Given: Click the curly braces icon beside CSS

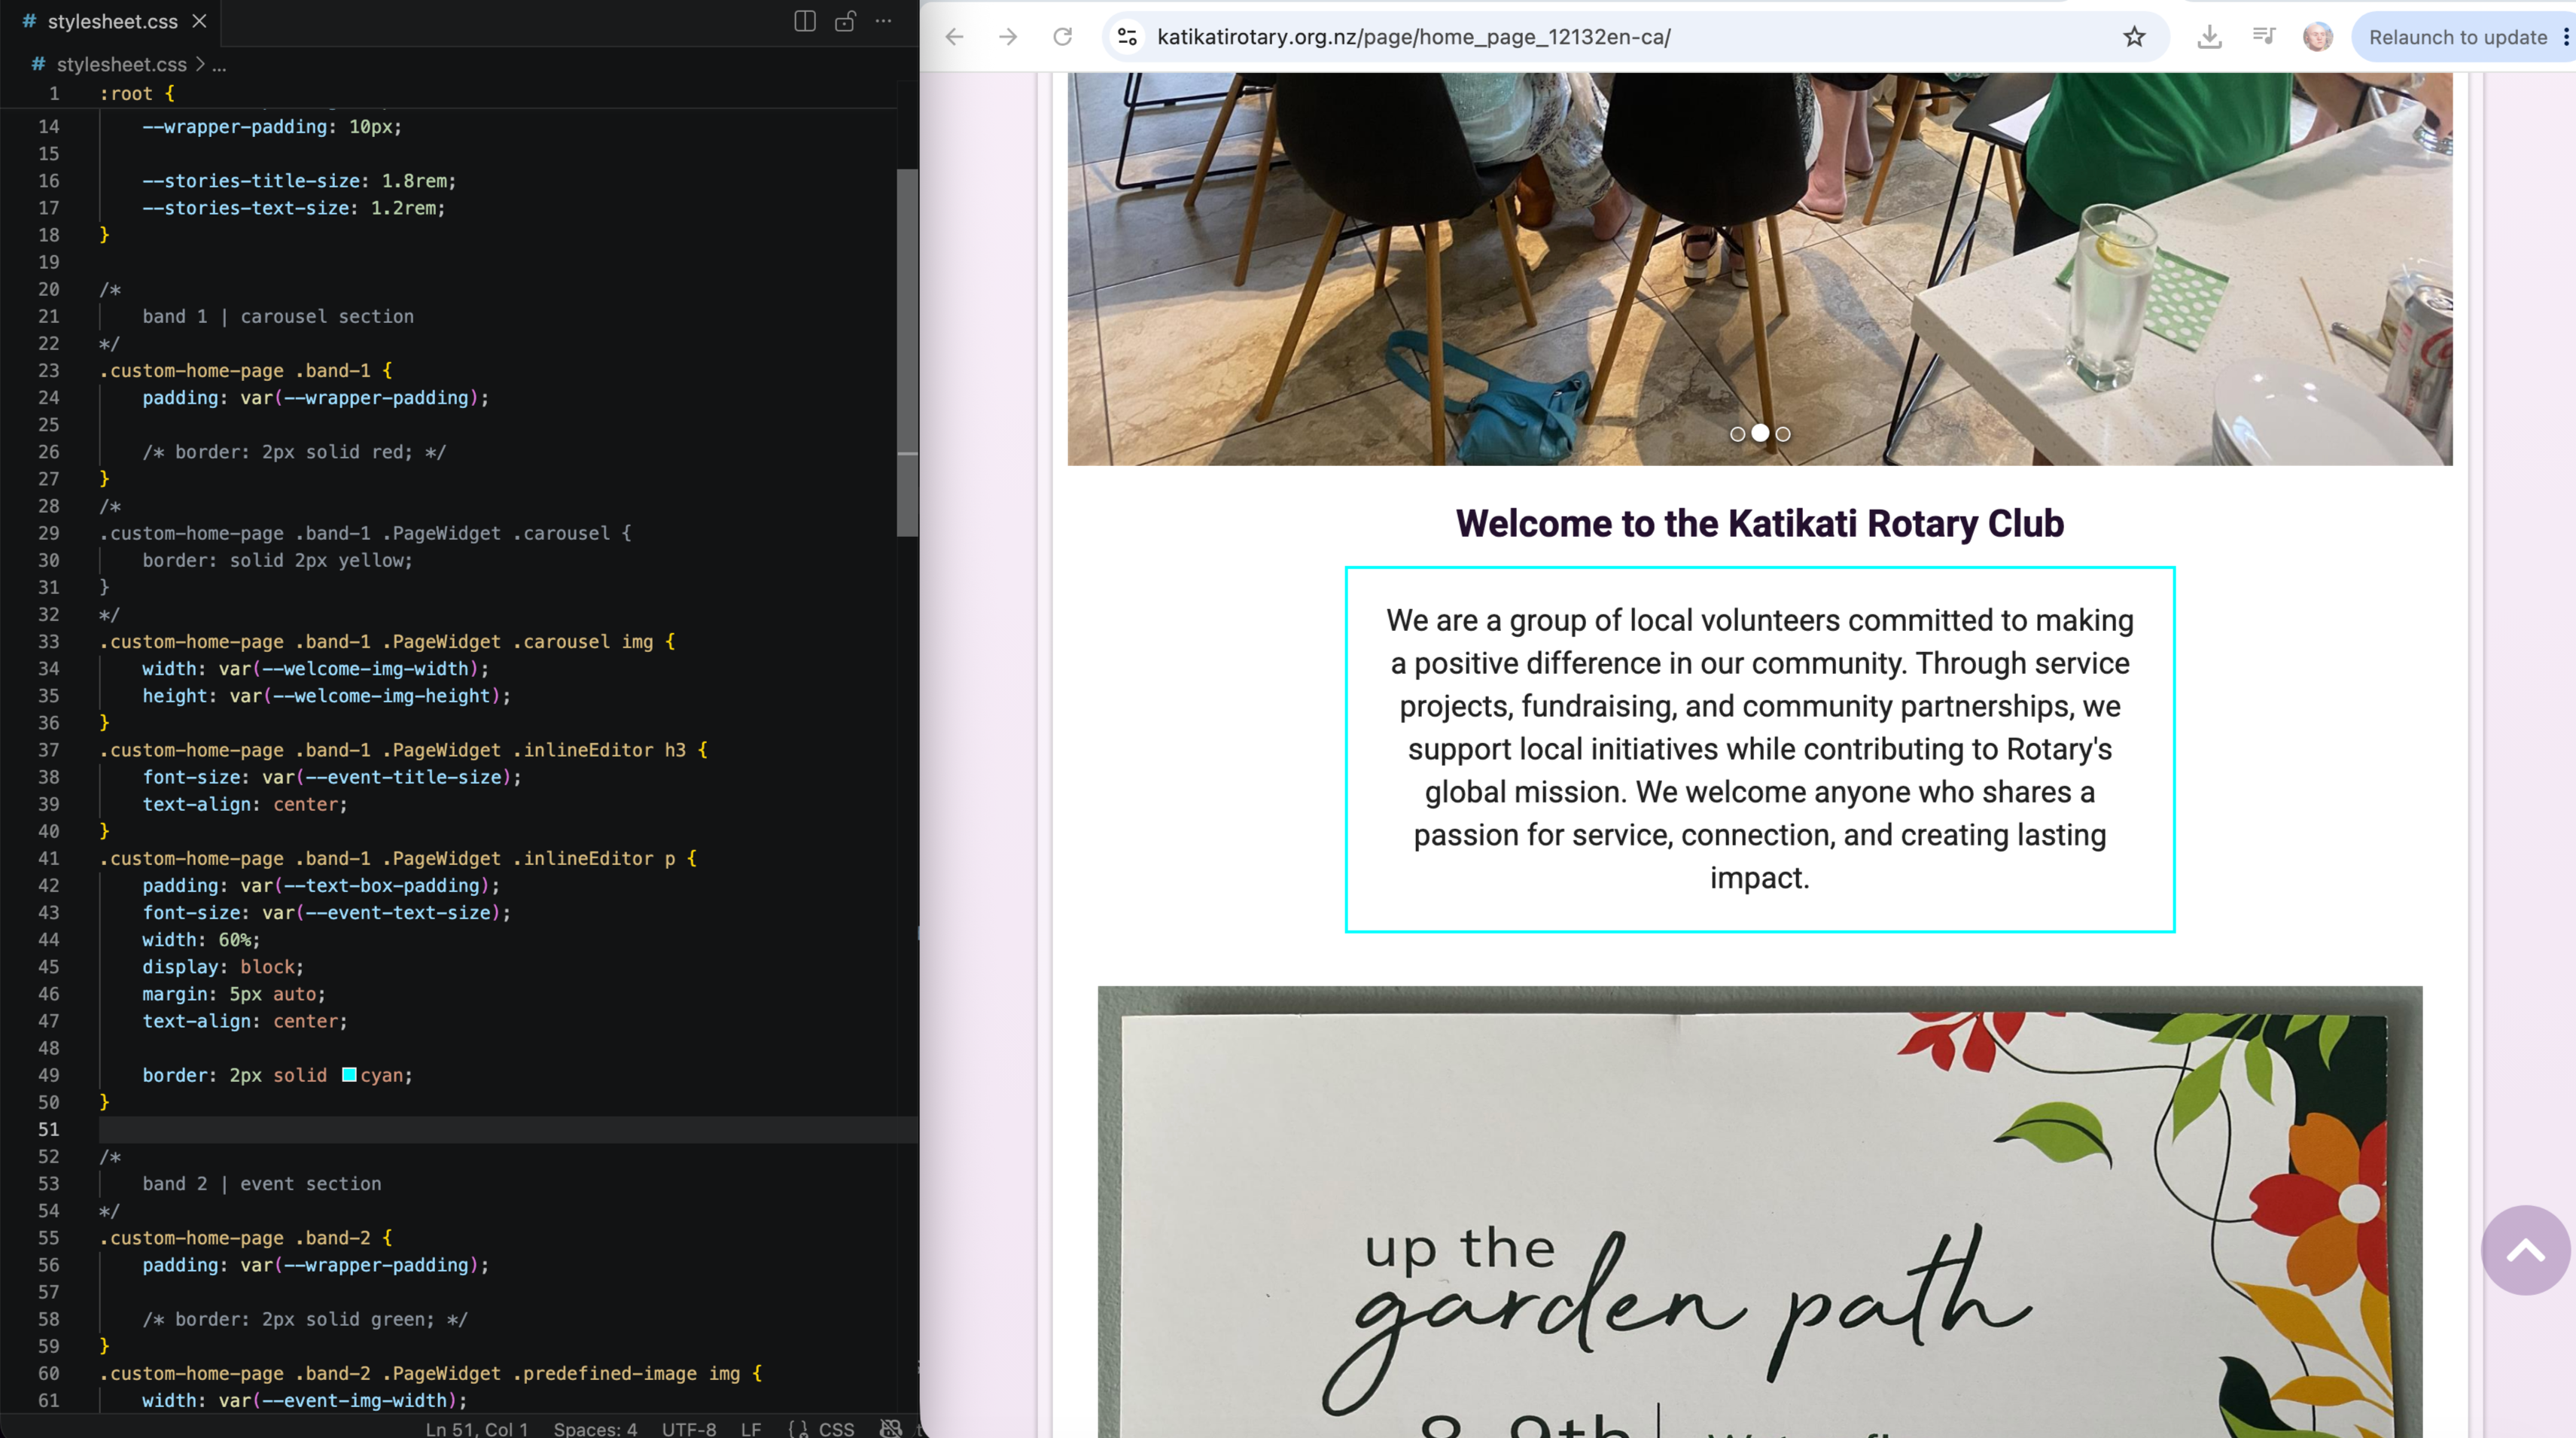Looking at the screenshot, I should pyautogui.click(x=798, y=1428).
